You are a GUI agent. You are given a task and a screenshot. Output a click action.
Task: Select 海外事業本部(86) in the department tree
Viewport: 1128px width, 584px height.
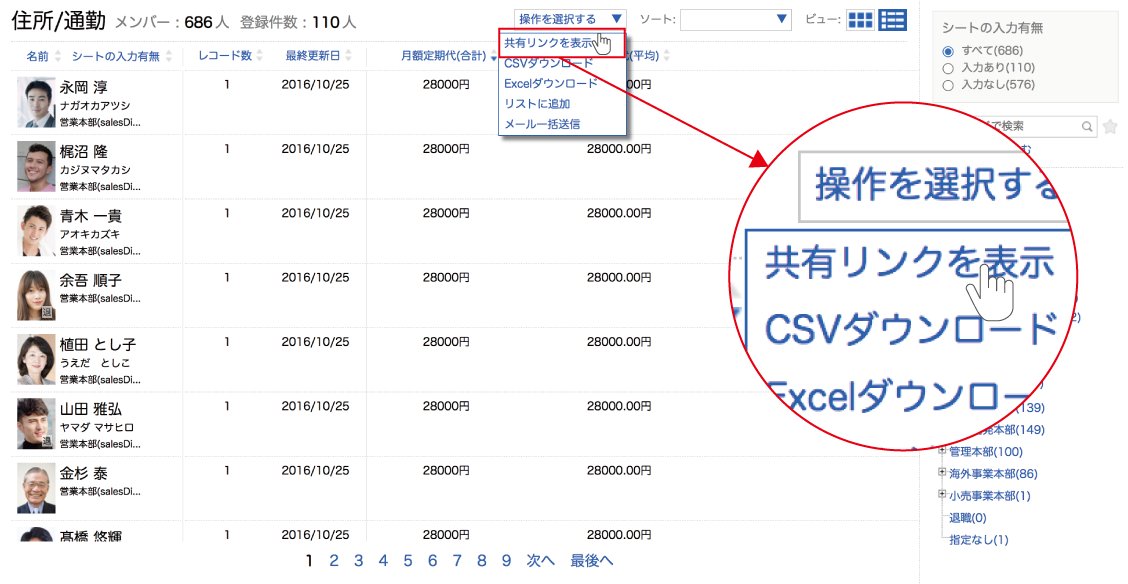point(993,474)
